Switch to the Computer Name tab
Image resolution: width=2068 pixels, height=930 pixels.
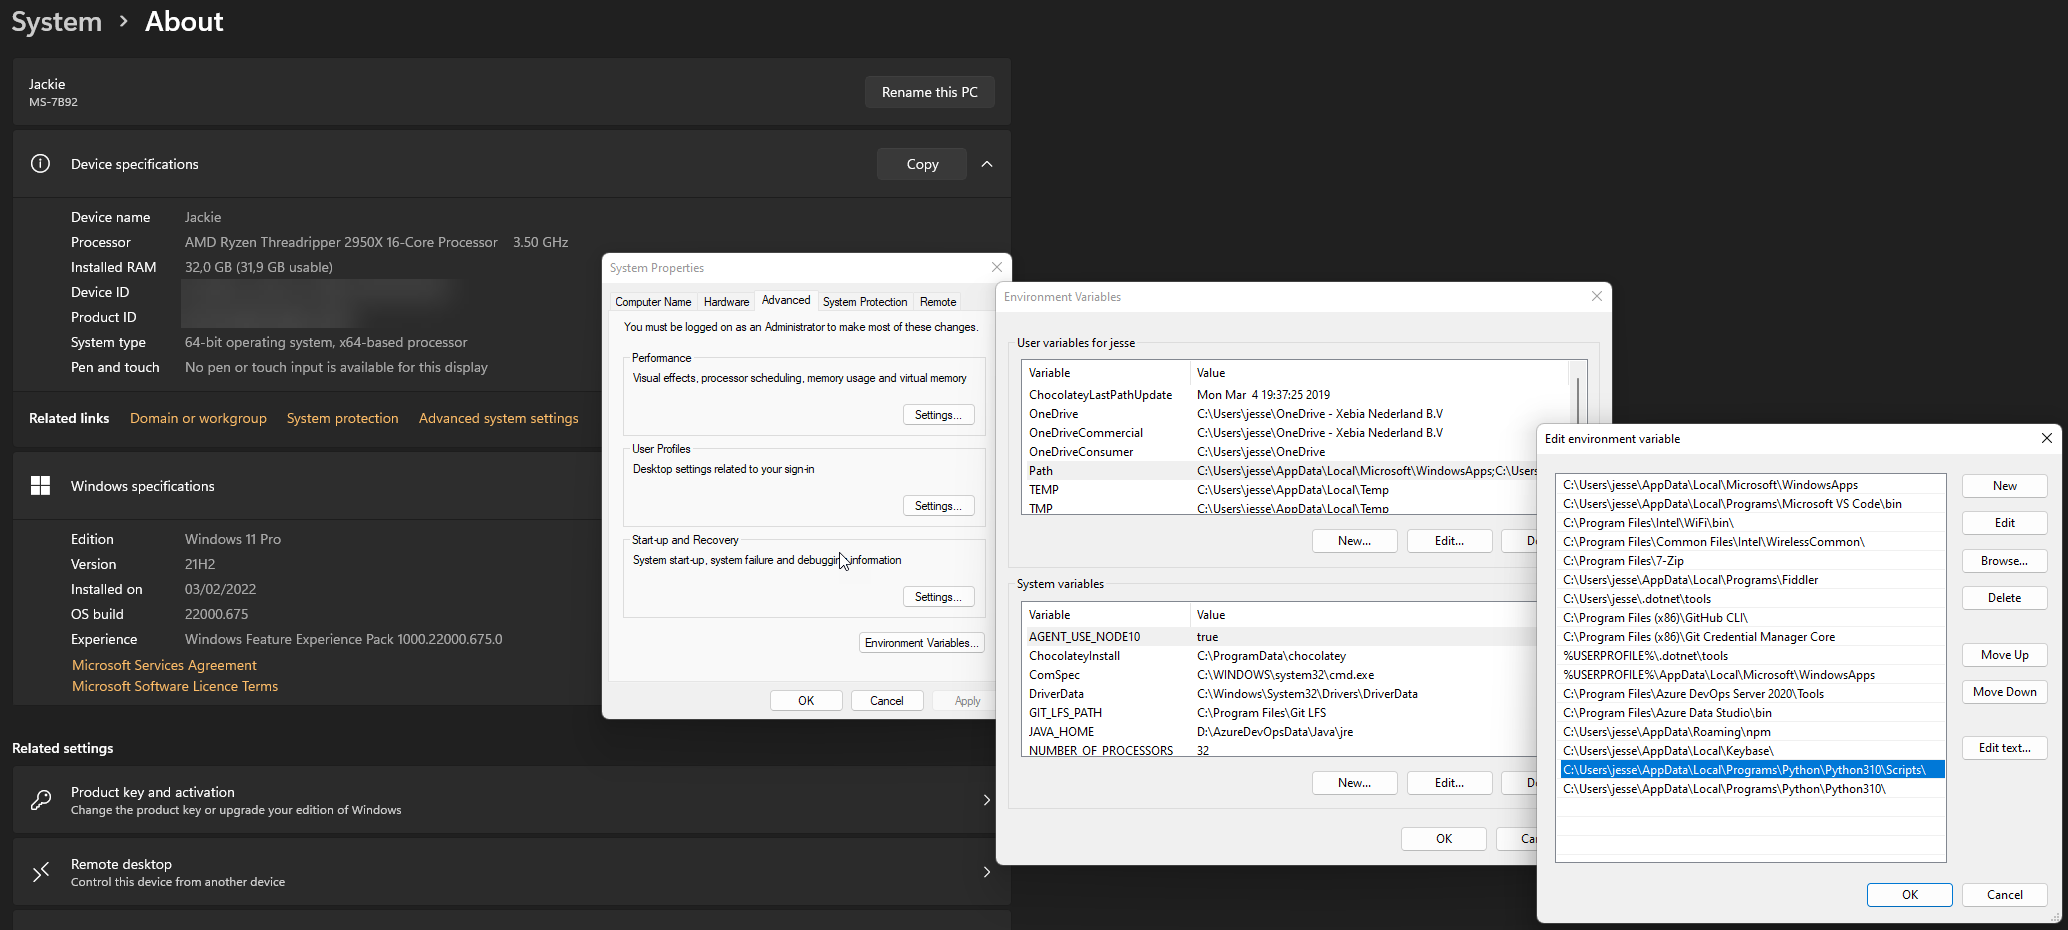(x=652, y=301)
